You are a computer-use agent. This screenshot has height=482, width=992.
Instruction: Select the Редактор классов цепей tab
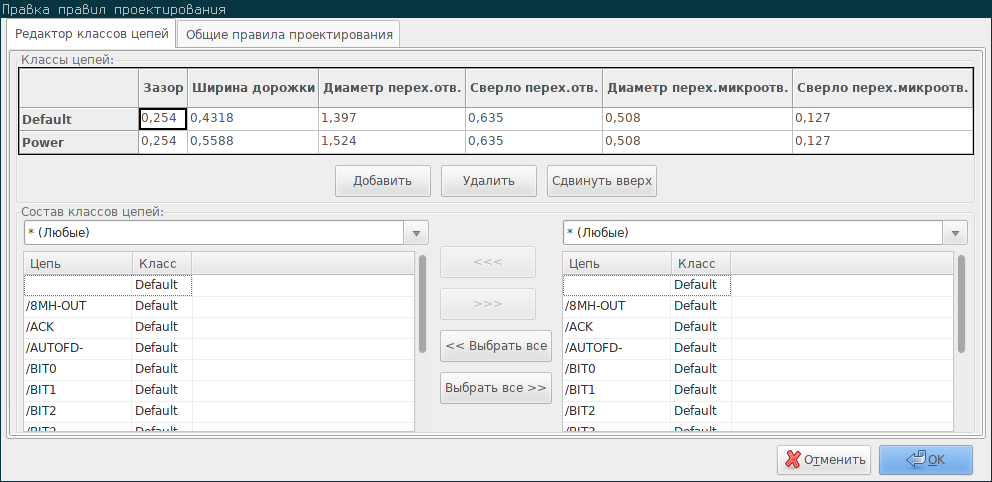pos(92,34)
